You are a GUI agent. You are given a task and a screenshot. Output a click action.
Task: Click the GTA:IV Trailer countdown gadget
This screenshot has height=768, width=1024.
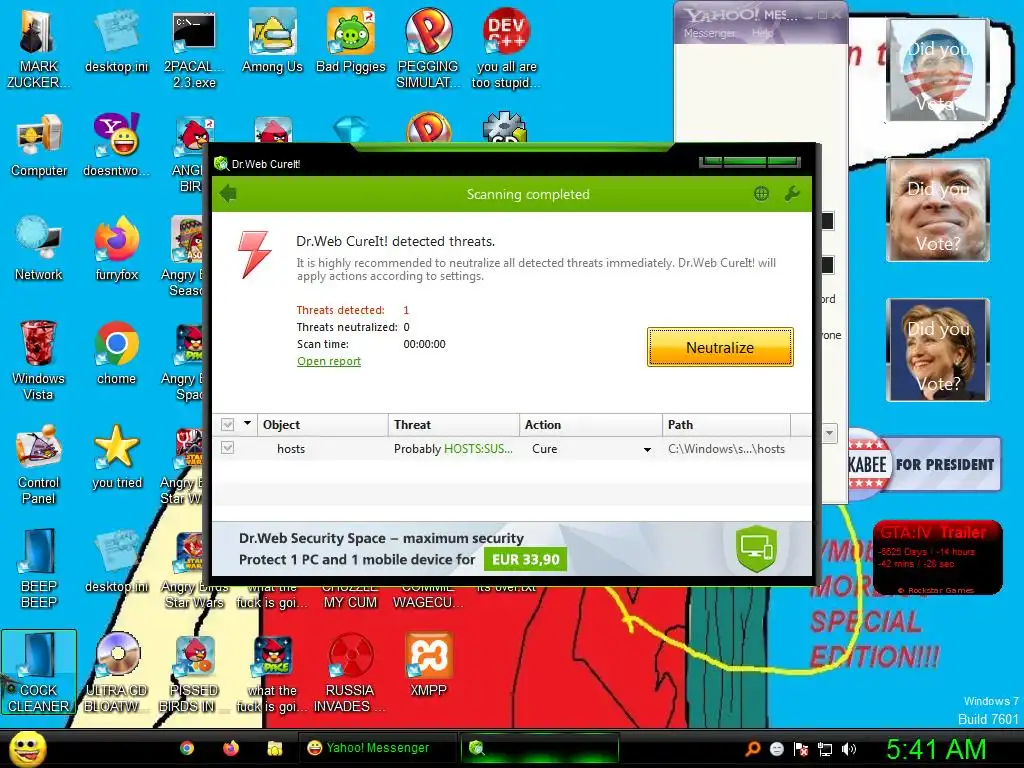tap(937, 557)
